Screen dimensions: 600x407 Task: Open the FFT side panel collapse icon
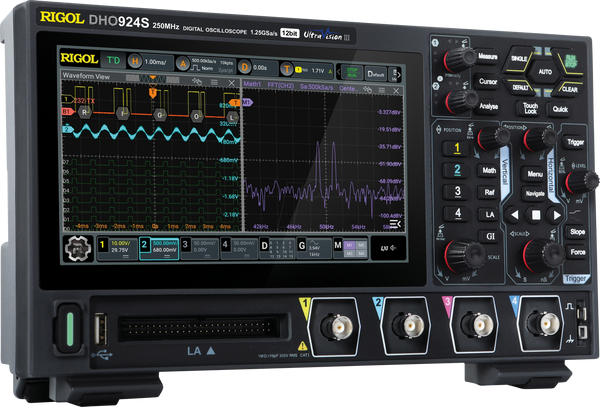[x=395, y=224]
